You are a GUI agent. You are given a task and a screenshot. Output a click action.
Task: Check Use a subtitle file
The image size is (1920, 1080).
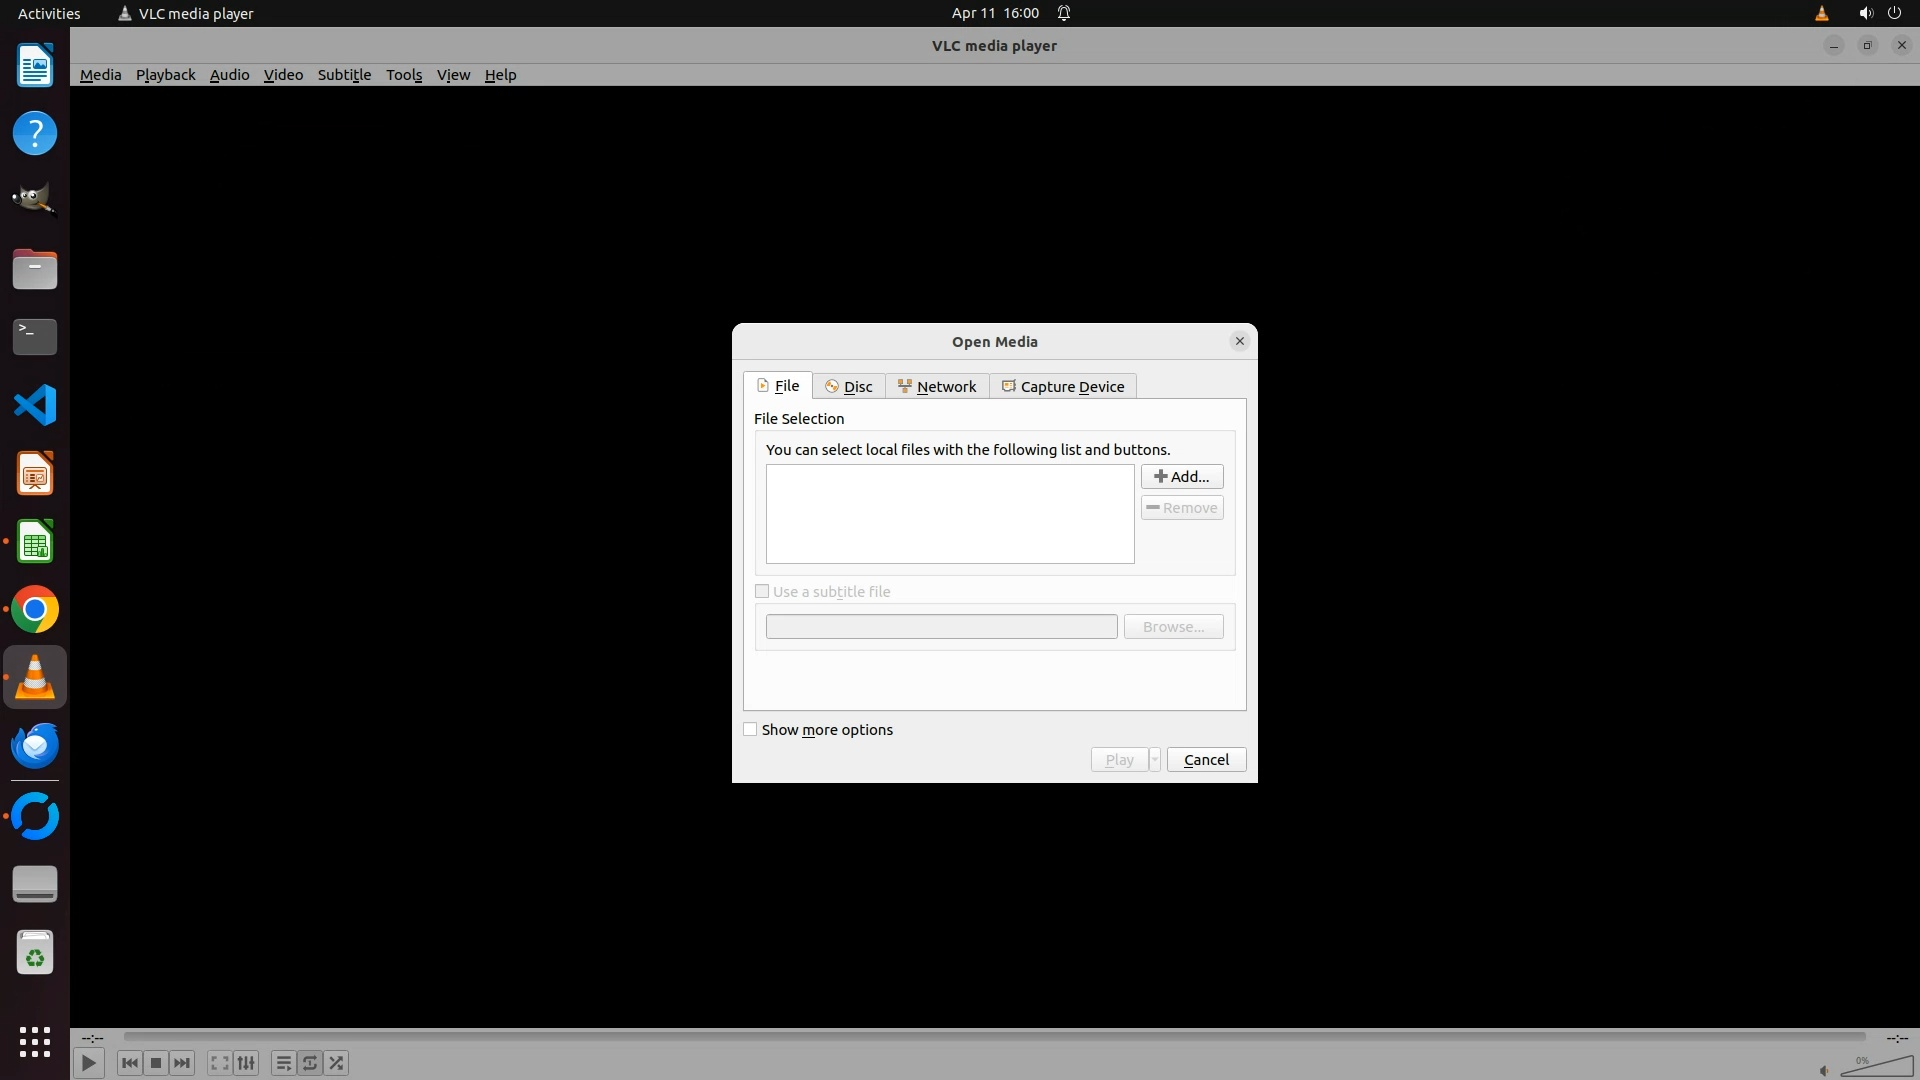(x=762, y=592)
